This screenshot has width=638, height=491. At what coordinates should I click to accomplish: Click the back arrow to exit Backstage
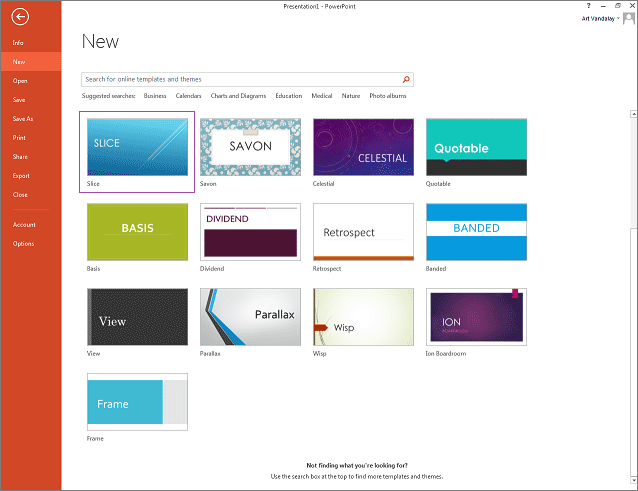(x=20, y=17)
